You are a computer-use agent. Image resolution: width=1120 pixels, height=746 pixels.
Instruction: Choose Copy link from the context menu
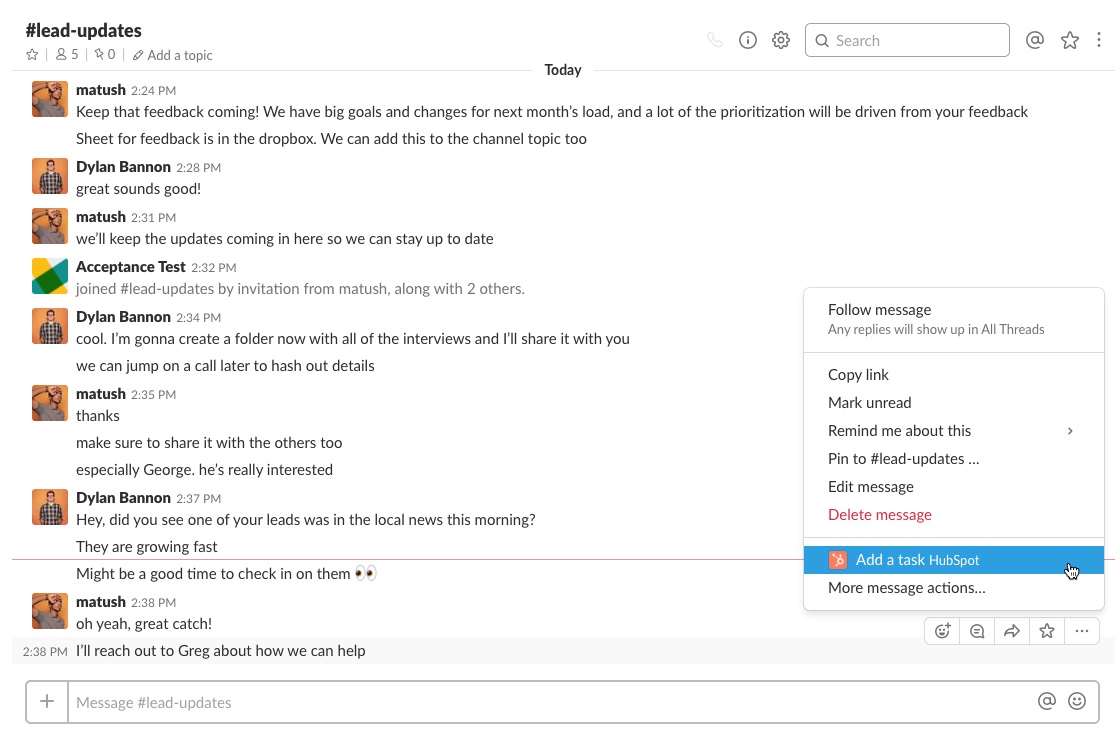[858, 374]
